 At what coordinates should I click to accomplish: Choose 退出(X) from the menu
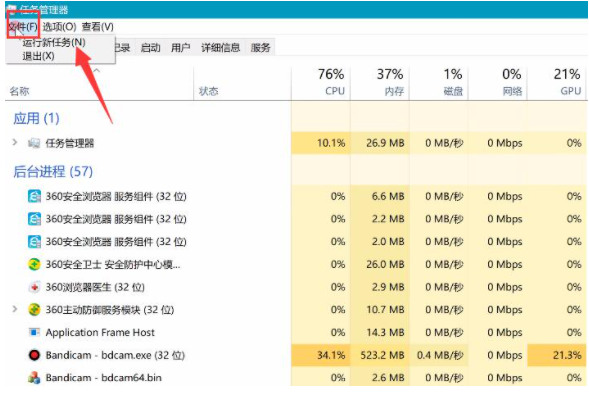click(x=38, y=56)
